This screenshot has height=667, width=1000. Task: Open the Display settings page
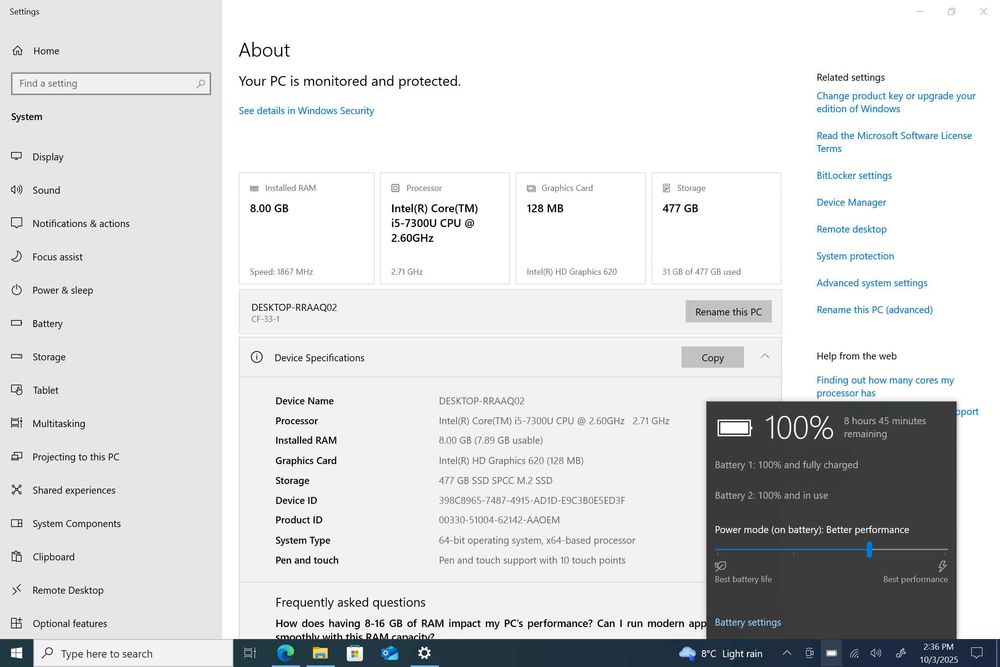click(x=48, y=157)
